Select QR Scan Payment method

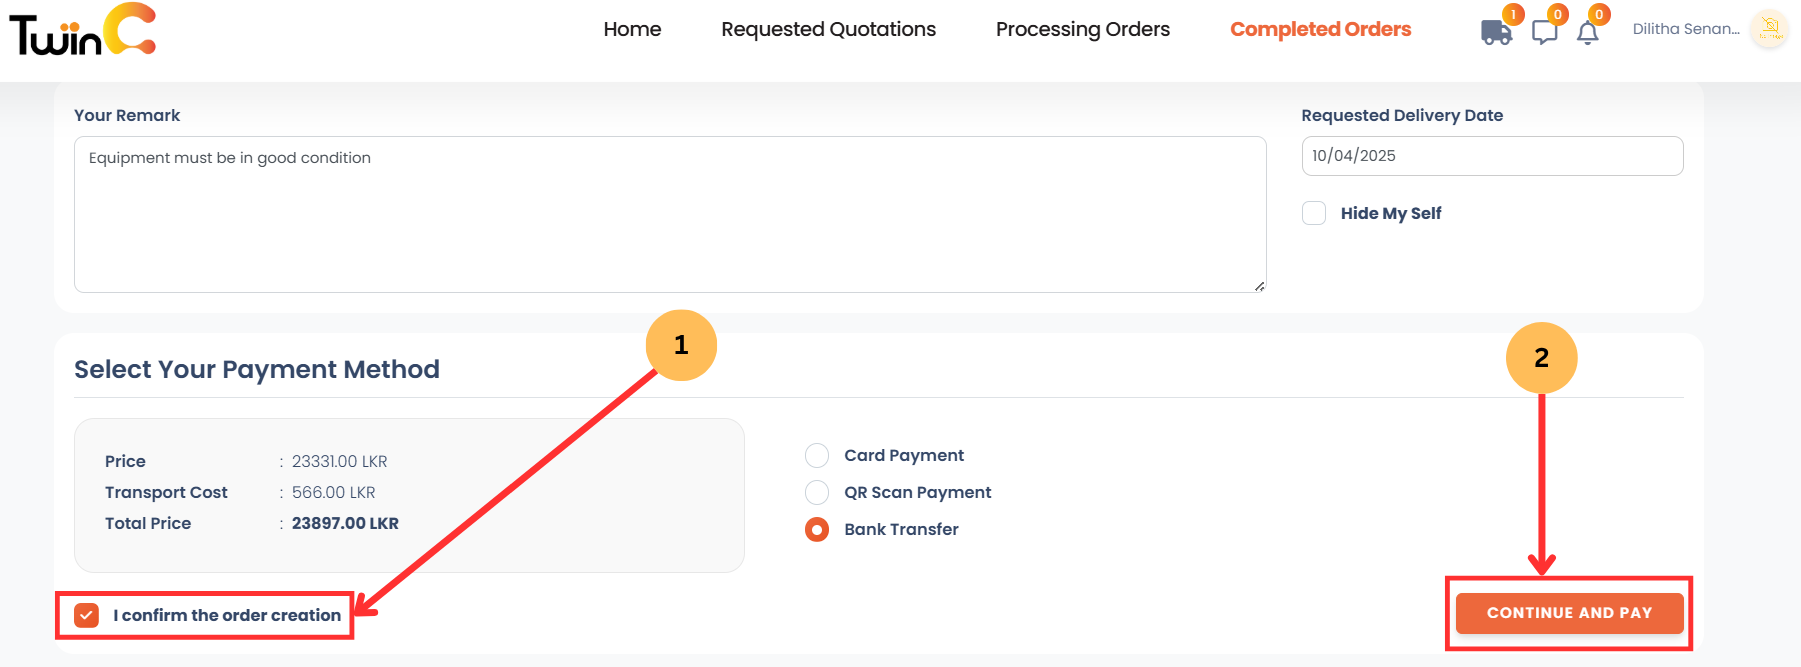817,492
